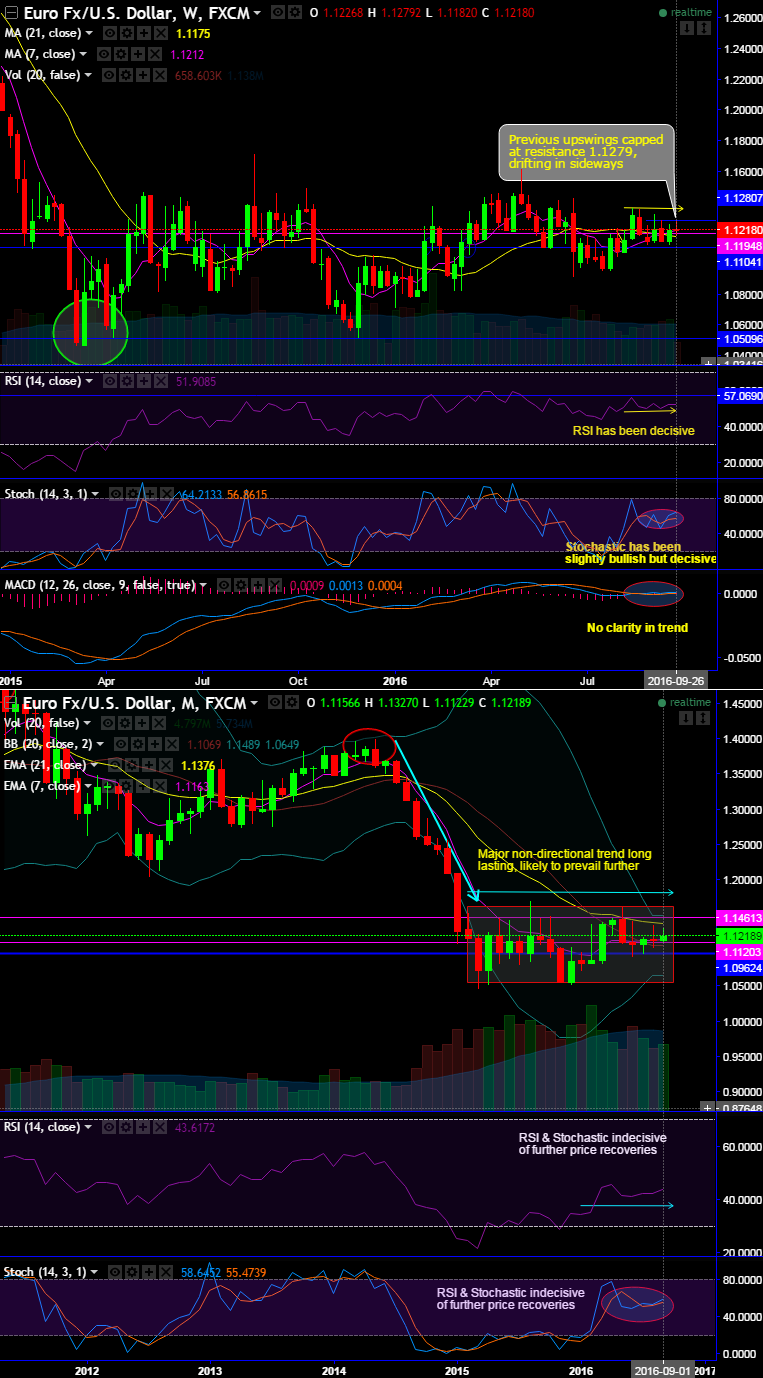Maximize monthly chart pane
The width and height of the screenshot is (763, 1378).
coord(703,718)
